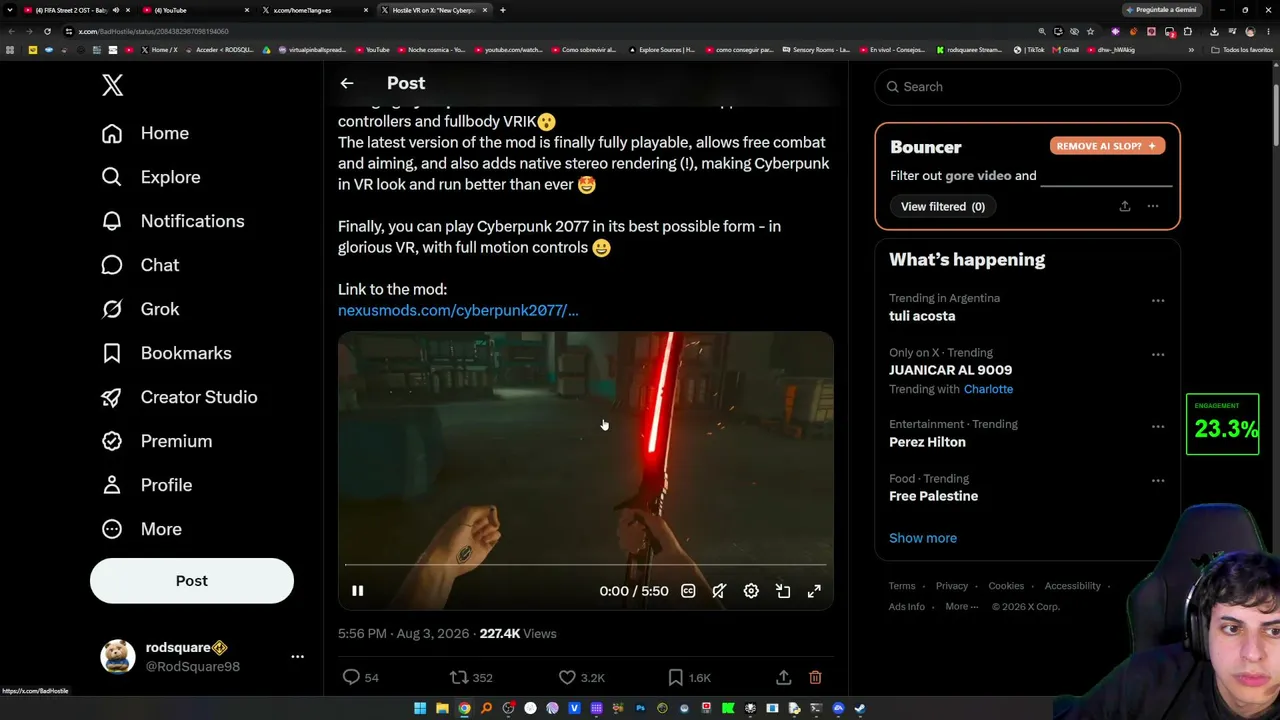Share the post using the share icon

tap(783, 677)
